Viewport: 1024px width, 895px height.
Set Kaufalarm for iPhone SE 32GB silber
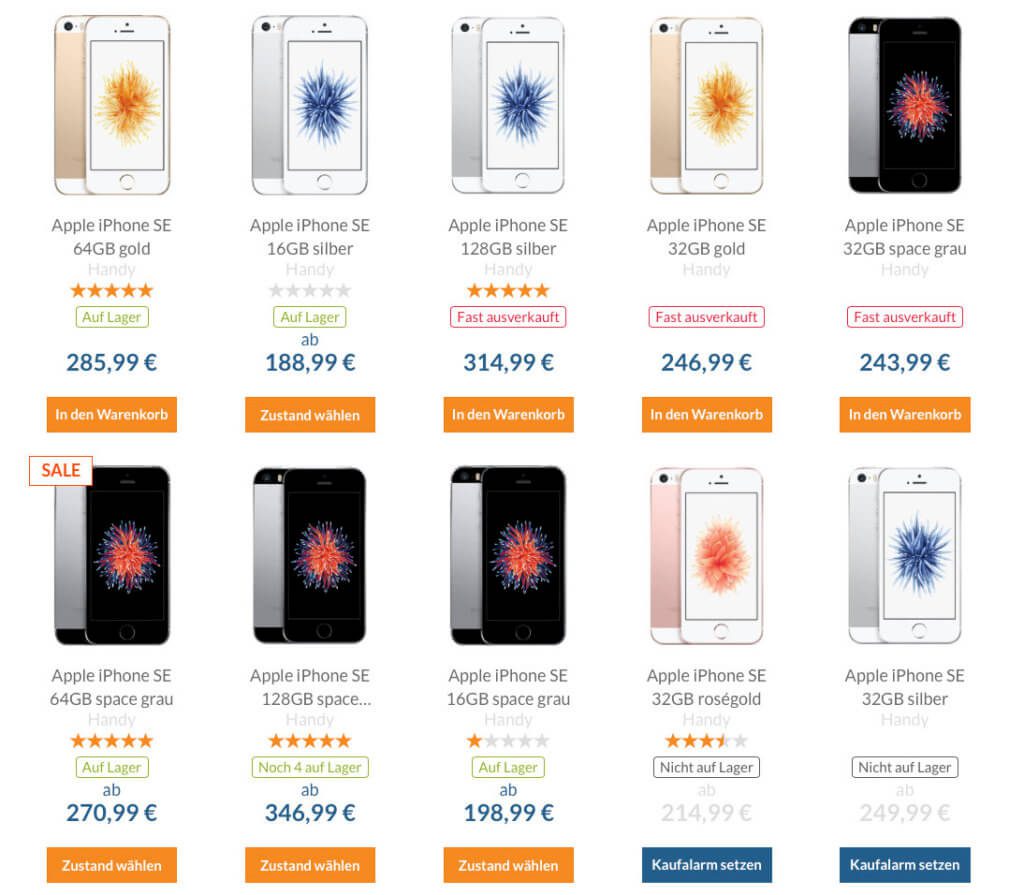pyautogui.click(x=905, y=865)
